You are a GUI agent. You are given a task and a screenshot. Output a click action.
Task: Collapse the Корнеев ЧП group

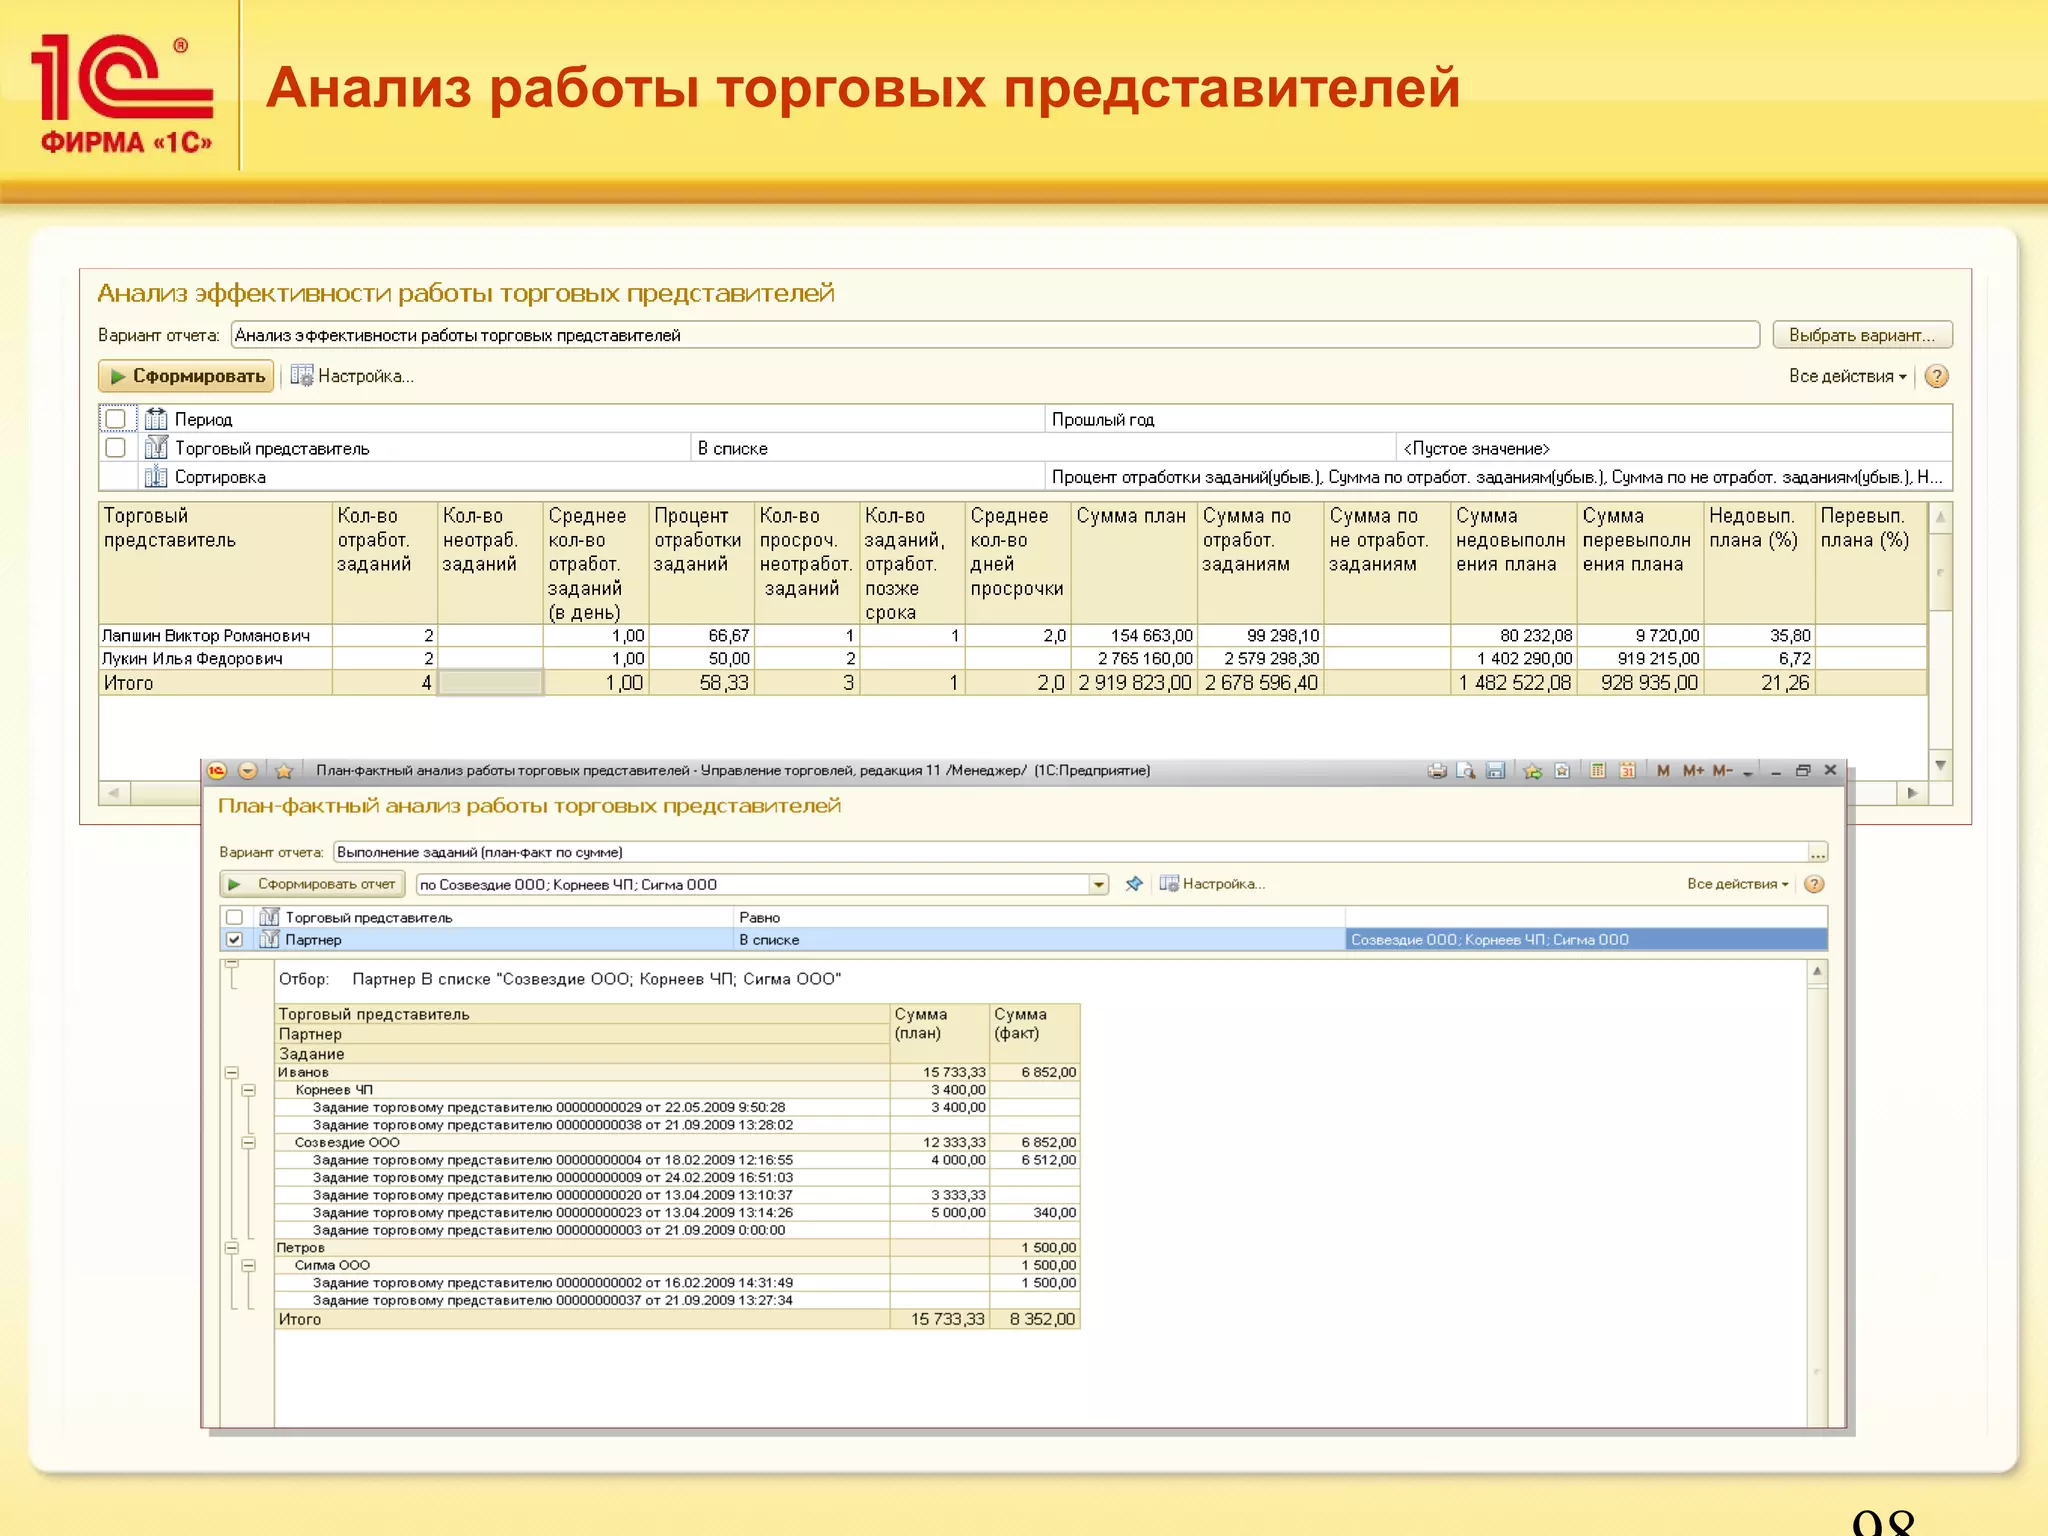(x=249, y=1090)
